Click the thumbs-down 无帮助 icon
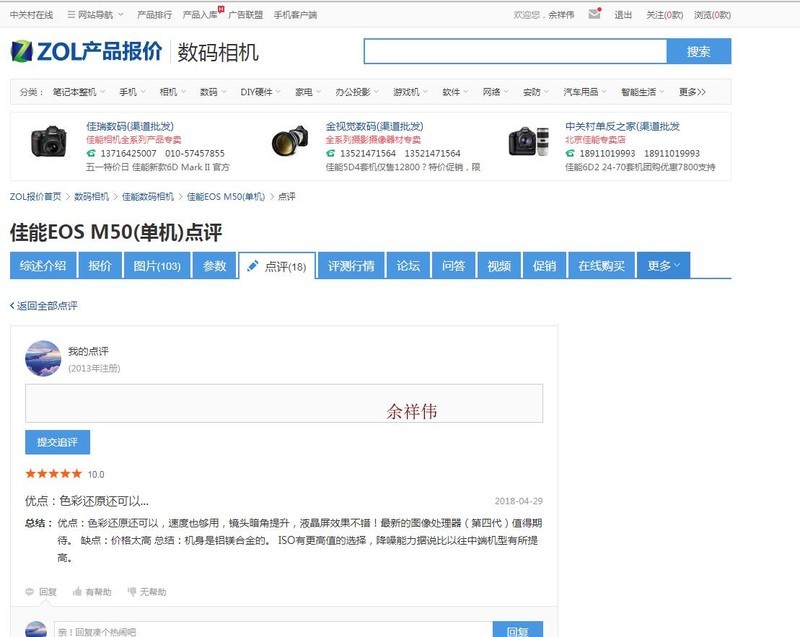 coord(132,592)
